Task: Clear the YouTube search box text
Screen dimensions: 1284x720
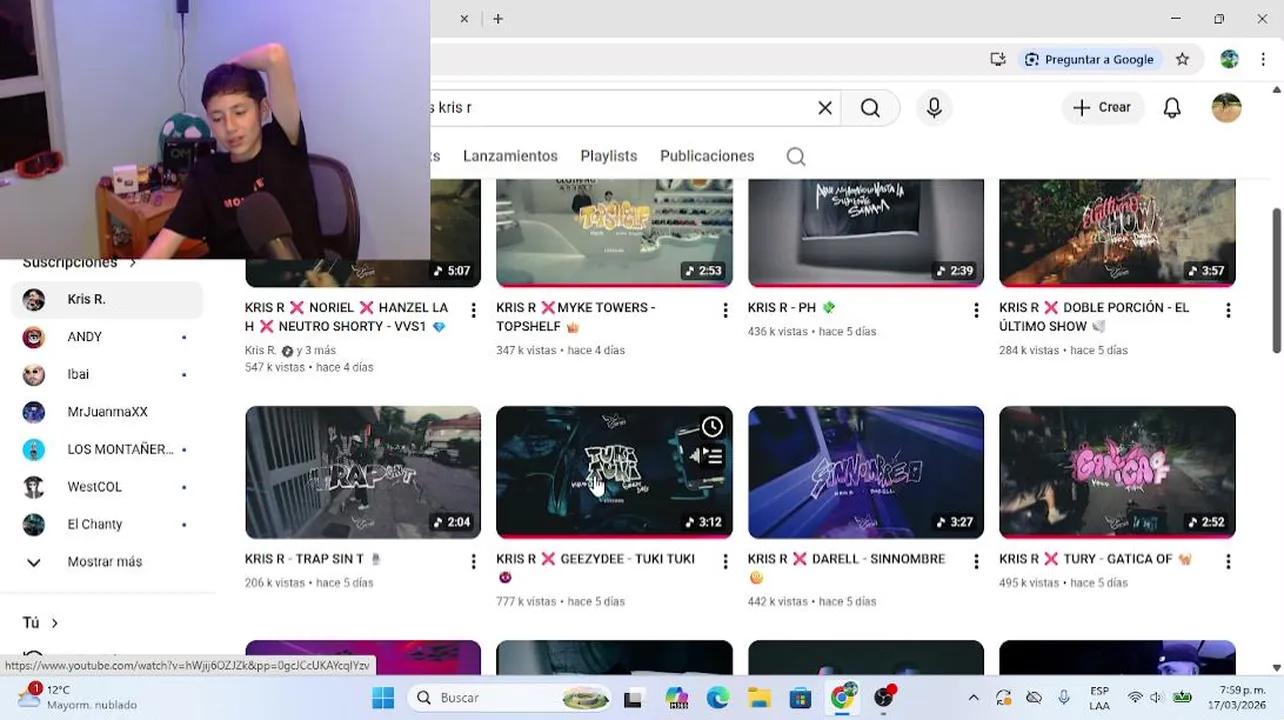Action: click(x=825, y=108)
